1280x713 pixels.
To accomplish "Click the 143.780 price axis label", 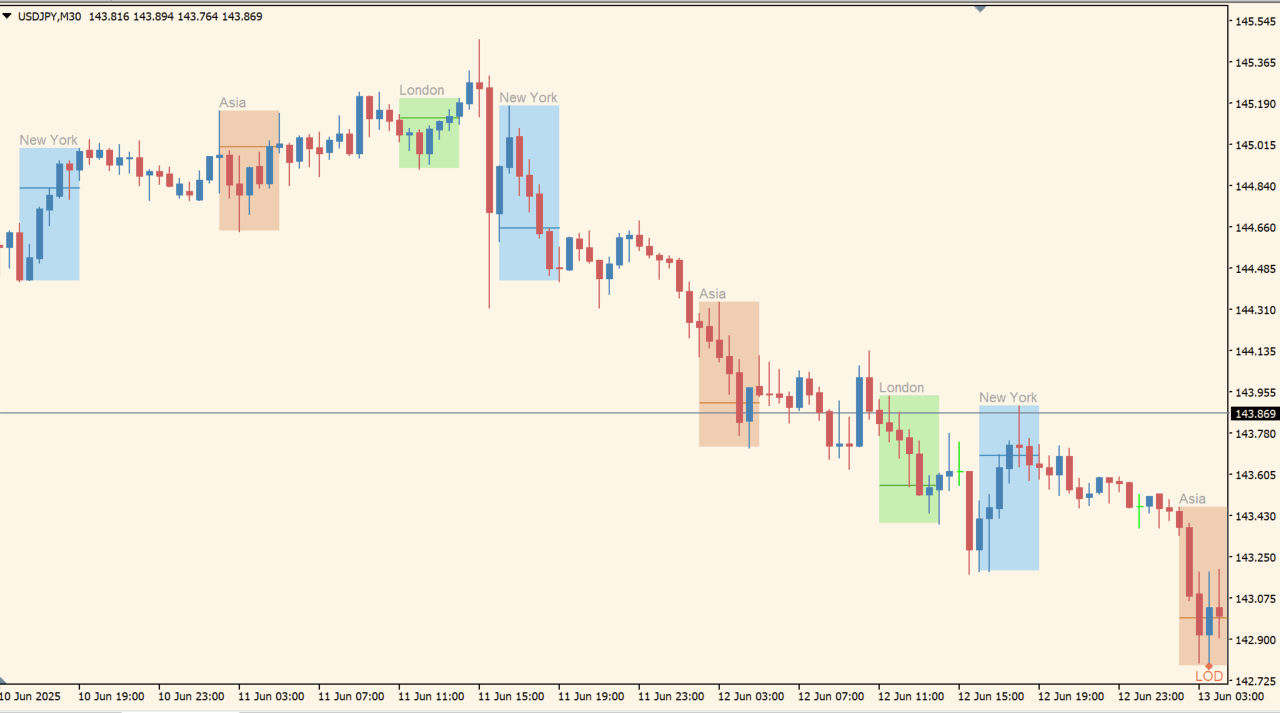I will [x=1254, y=434].
